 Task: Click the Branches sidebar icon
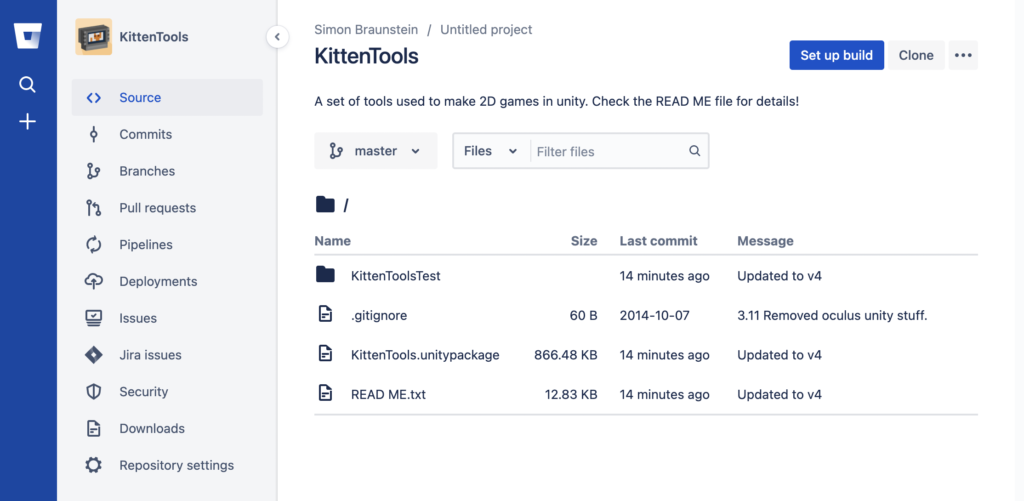click(93, 171)
